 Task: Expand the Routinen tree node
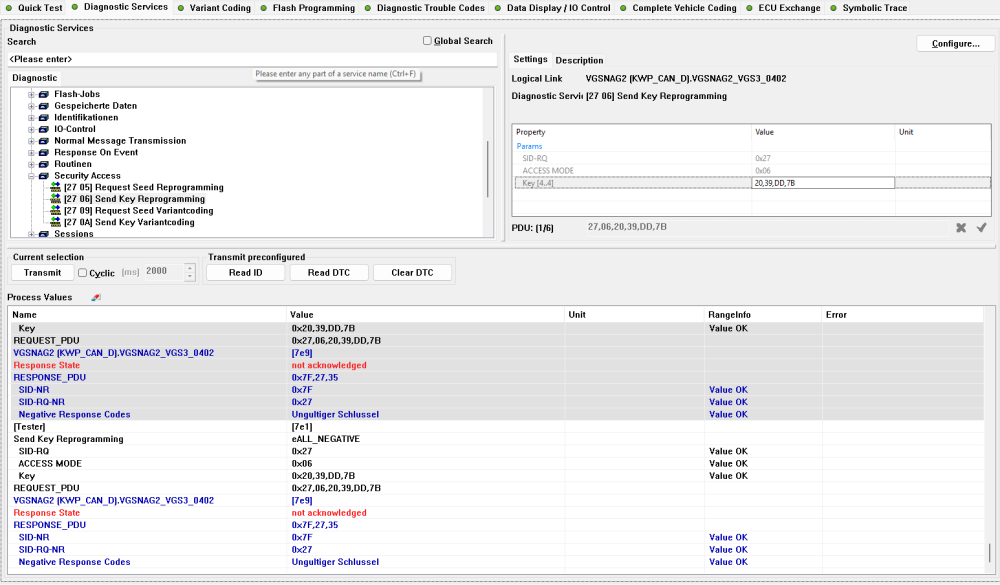pos(31,164)
